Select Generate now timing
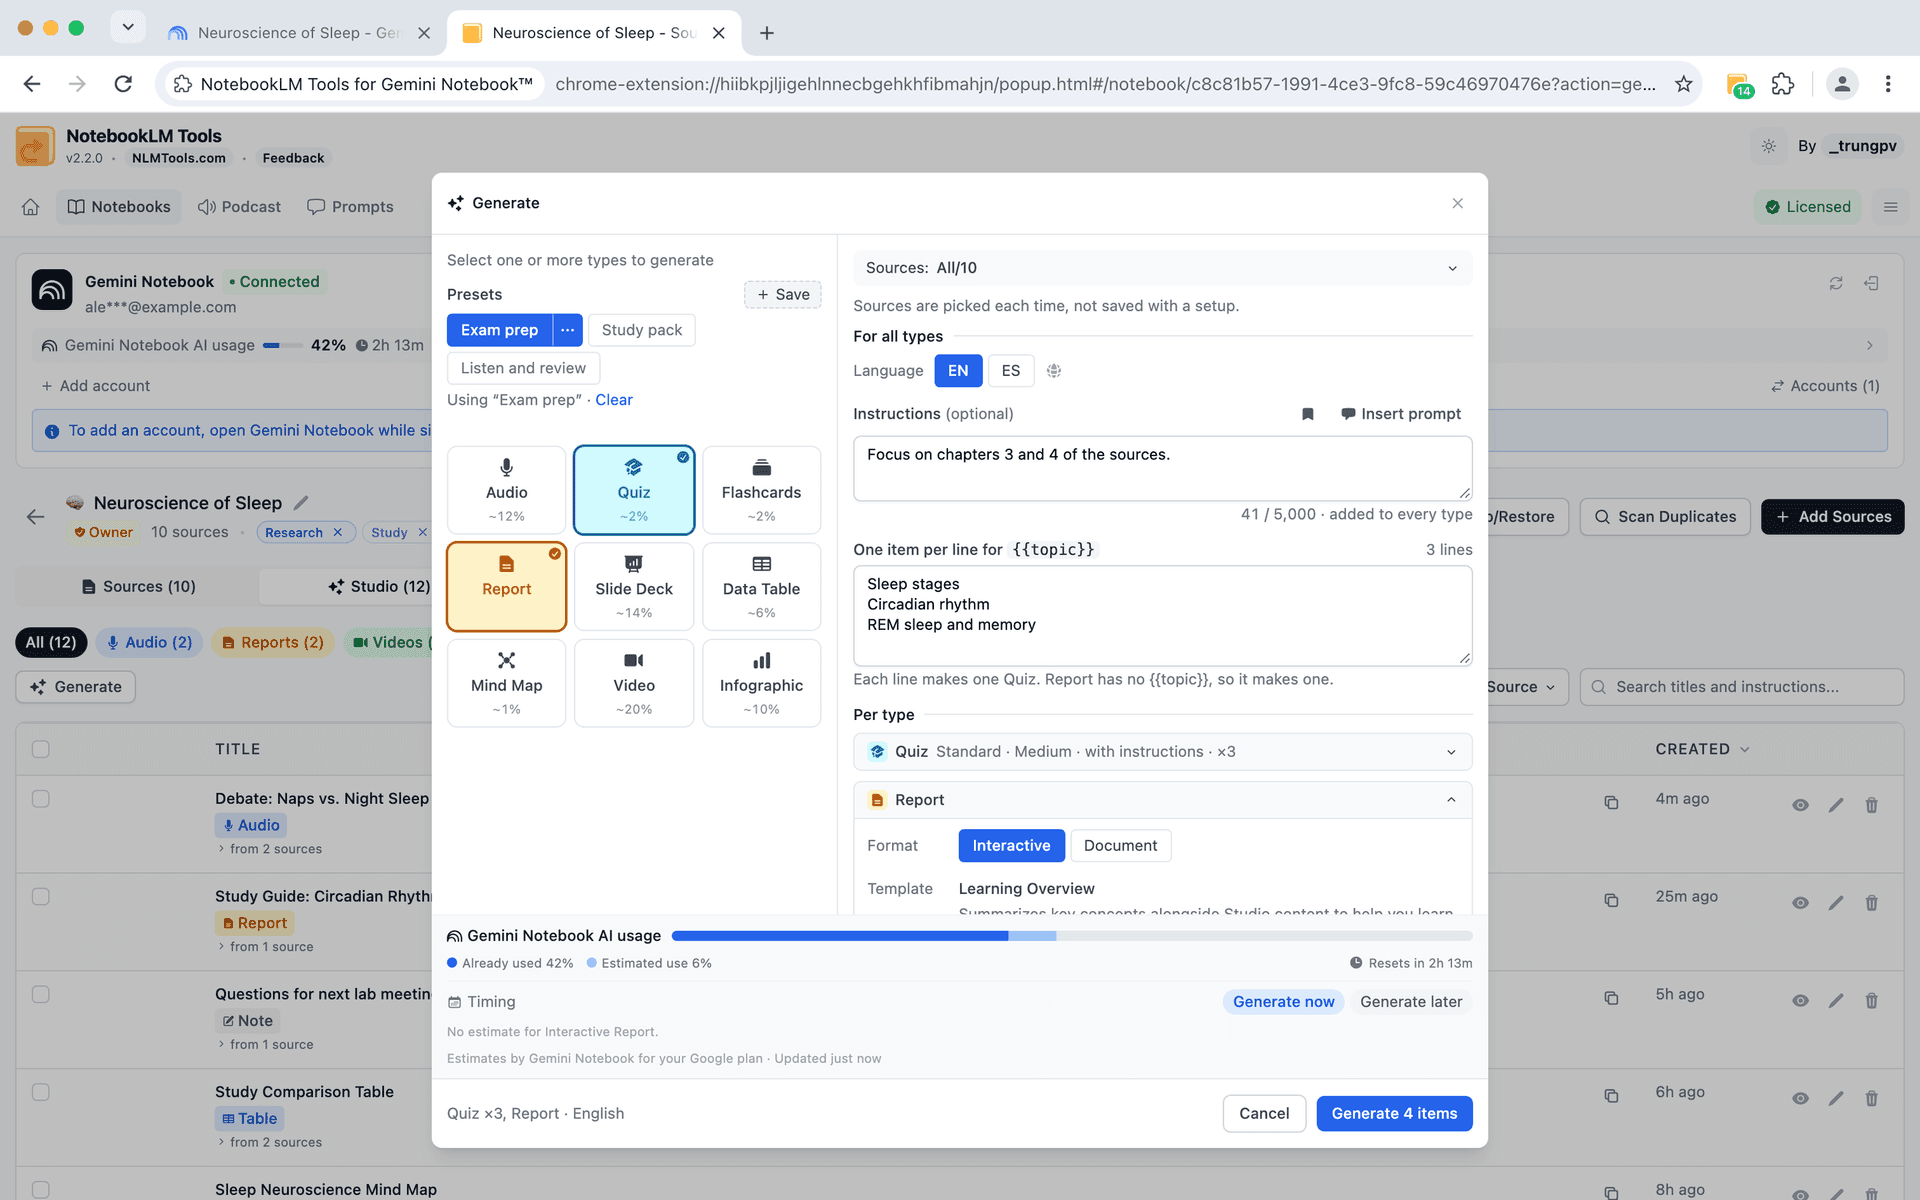This screenshot has width=1920, height=1200. coord(1283,1002)
